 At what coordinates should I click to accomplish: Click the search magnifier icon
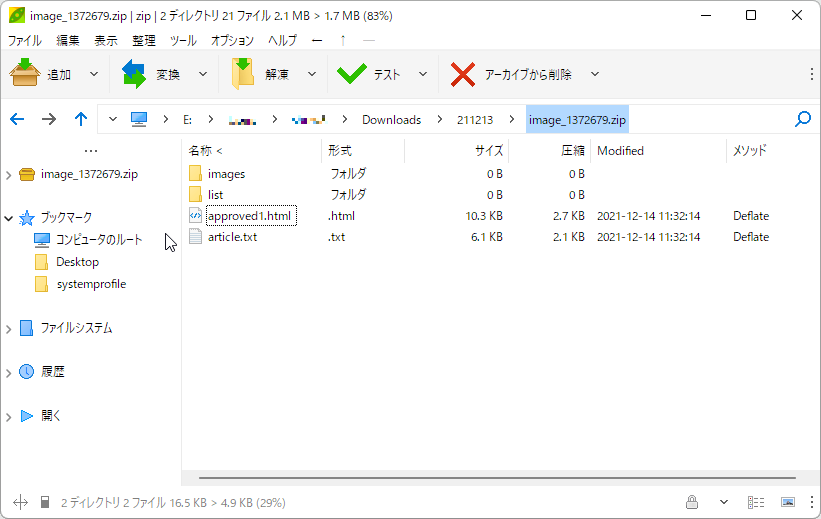(803, 119)
